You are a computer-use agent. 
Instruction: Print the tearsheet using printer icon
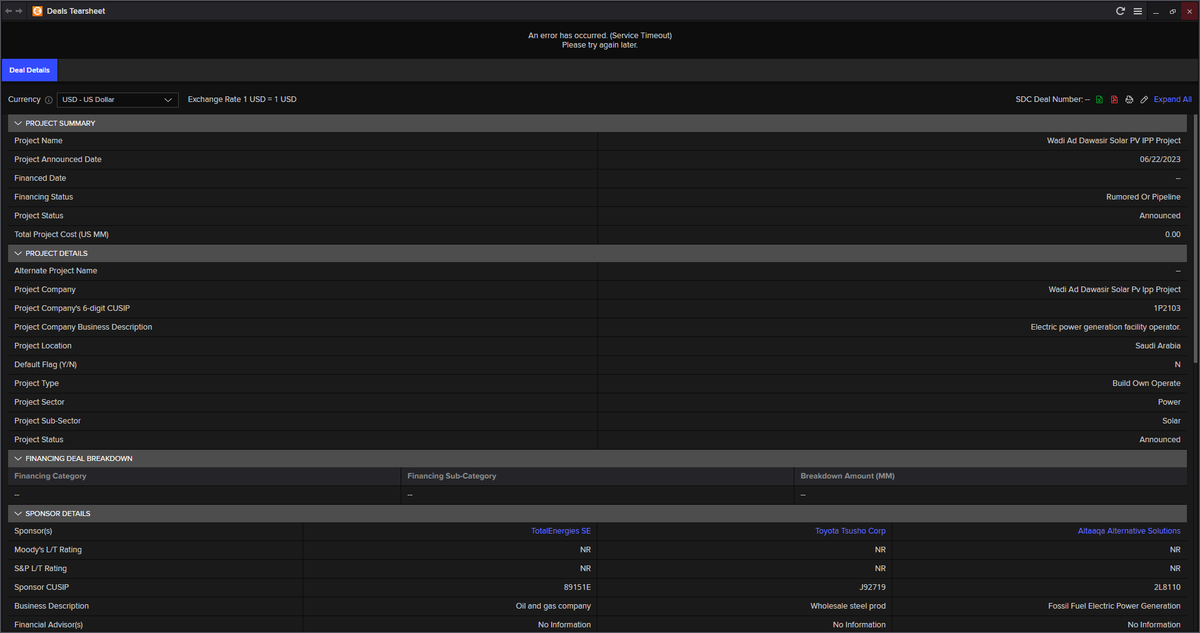[x=1129, y=100]
